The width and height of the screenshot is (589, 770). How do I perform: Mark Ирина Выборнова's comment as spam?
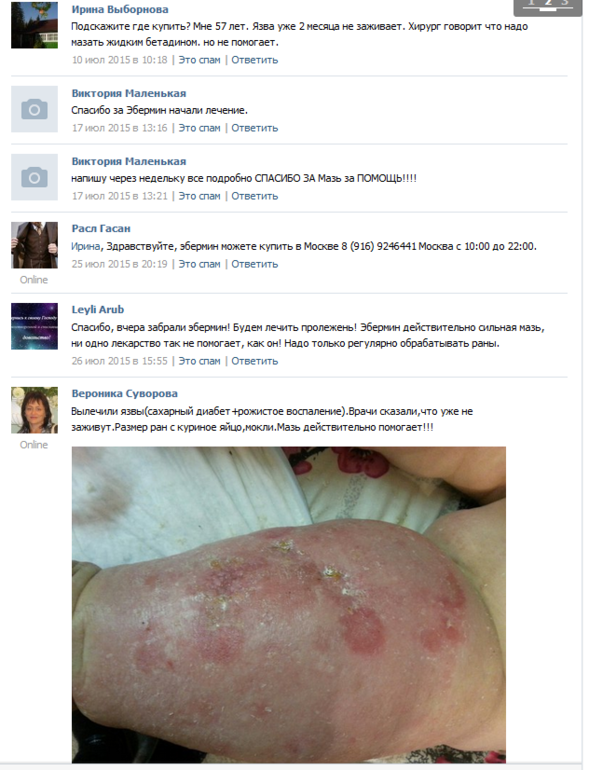pos(199,60)
